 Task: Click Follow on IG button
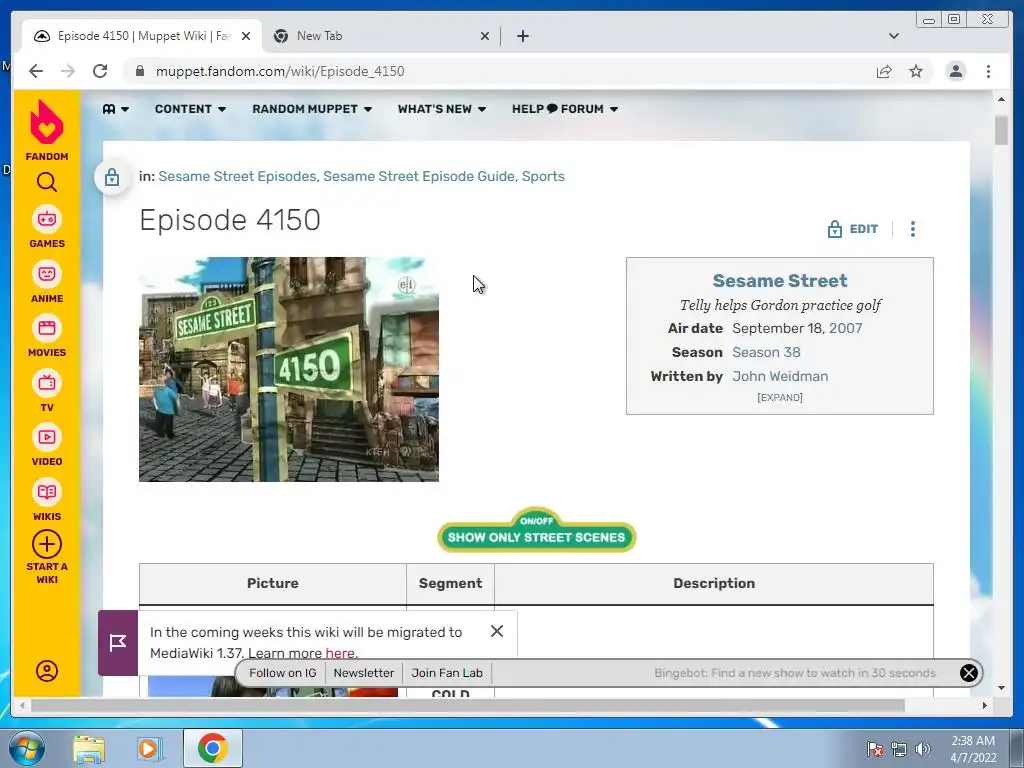[282, 673]
